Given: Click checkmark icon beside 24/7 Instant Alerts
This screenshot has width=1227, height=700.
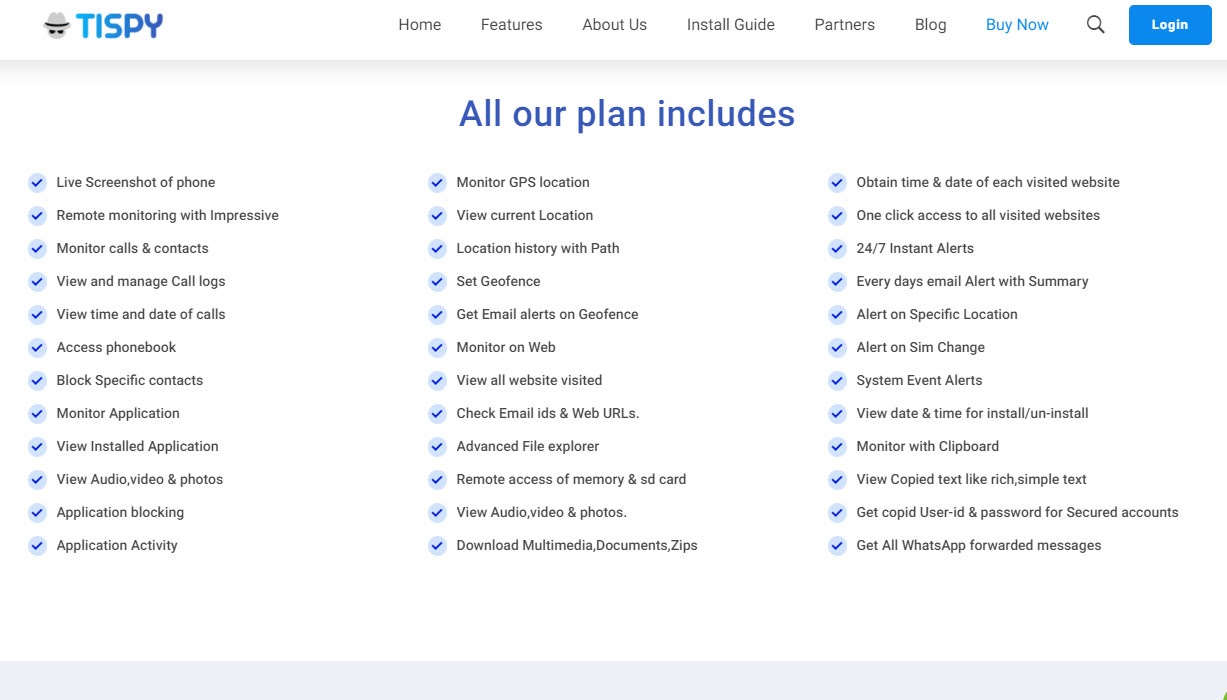Looking at the screenshot, I should (837, 248).
